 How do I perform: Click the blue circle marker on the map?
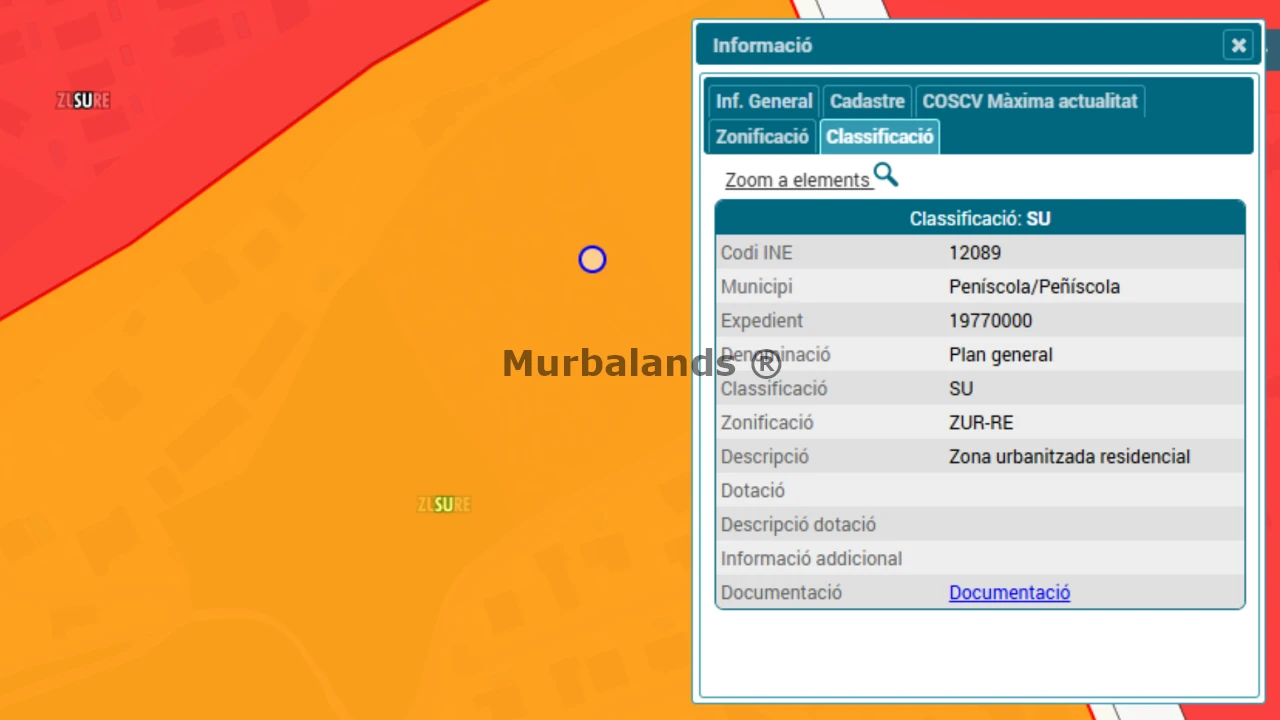(x=592, y=260)
